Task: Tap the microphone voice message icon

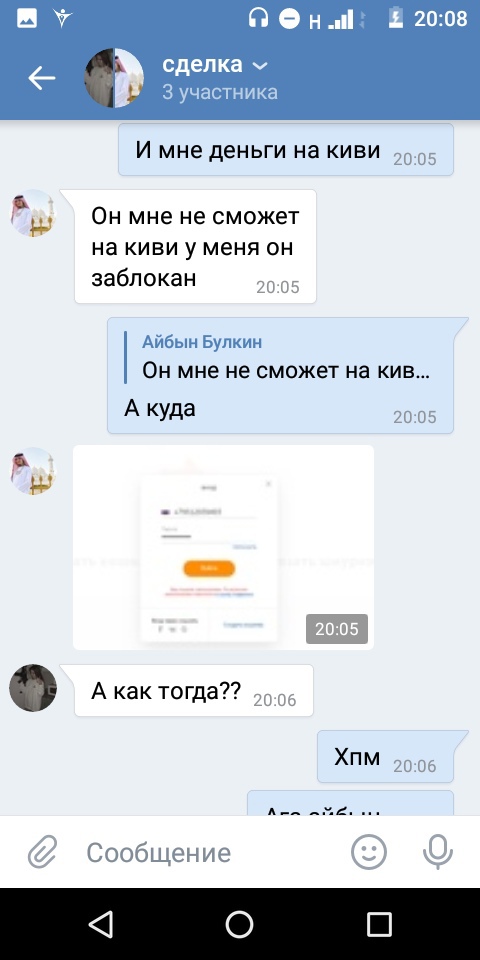Action: pos(438,852)
